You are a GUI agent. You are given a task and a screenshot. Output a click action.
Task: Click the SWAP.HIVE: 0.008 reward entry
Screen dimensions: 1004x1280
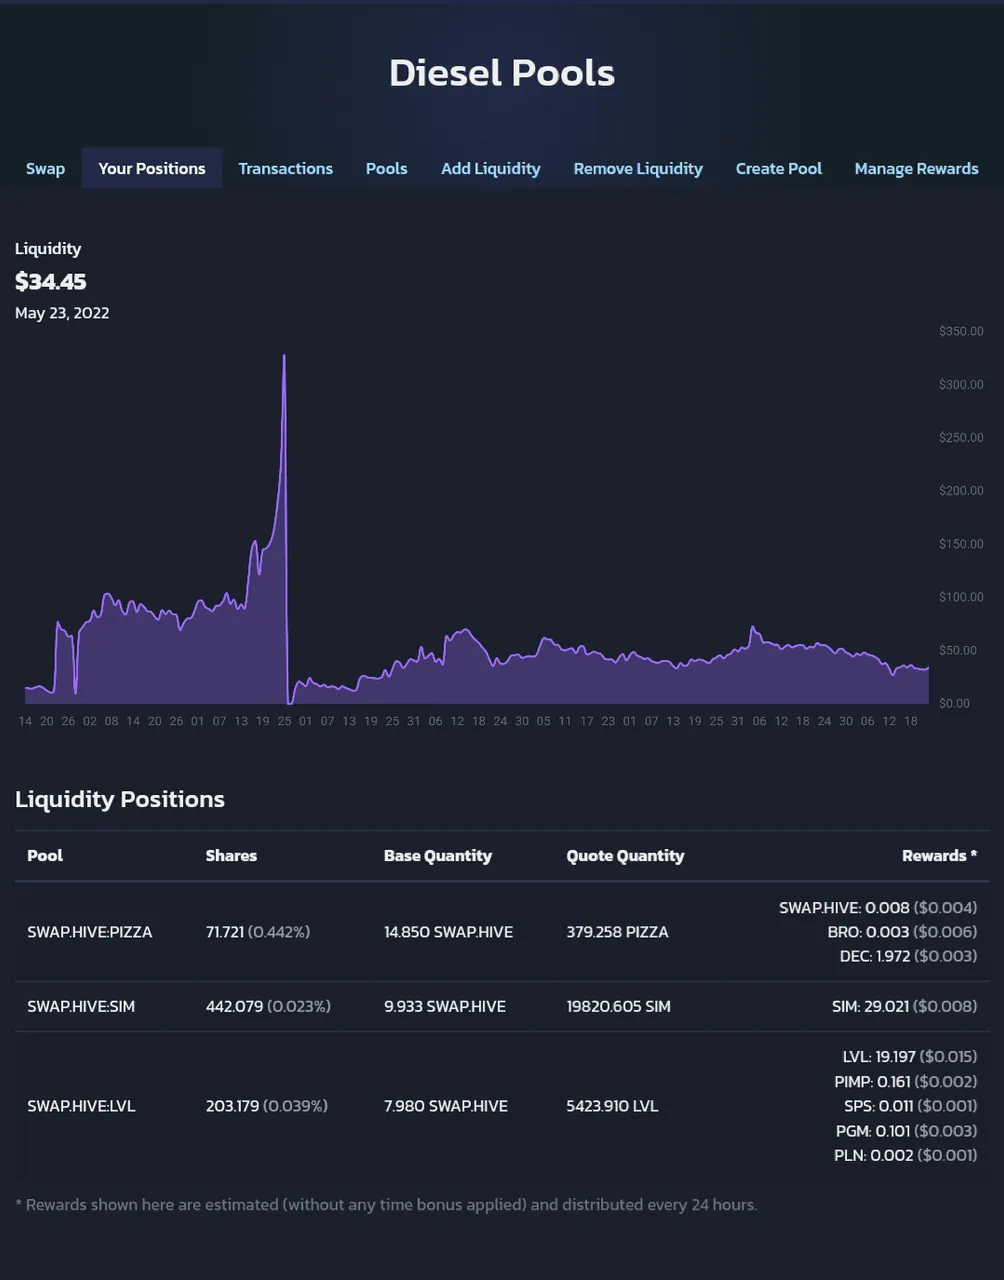tap(878, 908)
